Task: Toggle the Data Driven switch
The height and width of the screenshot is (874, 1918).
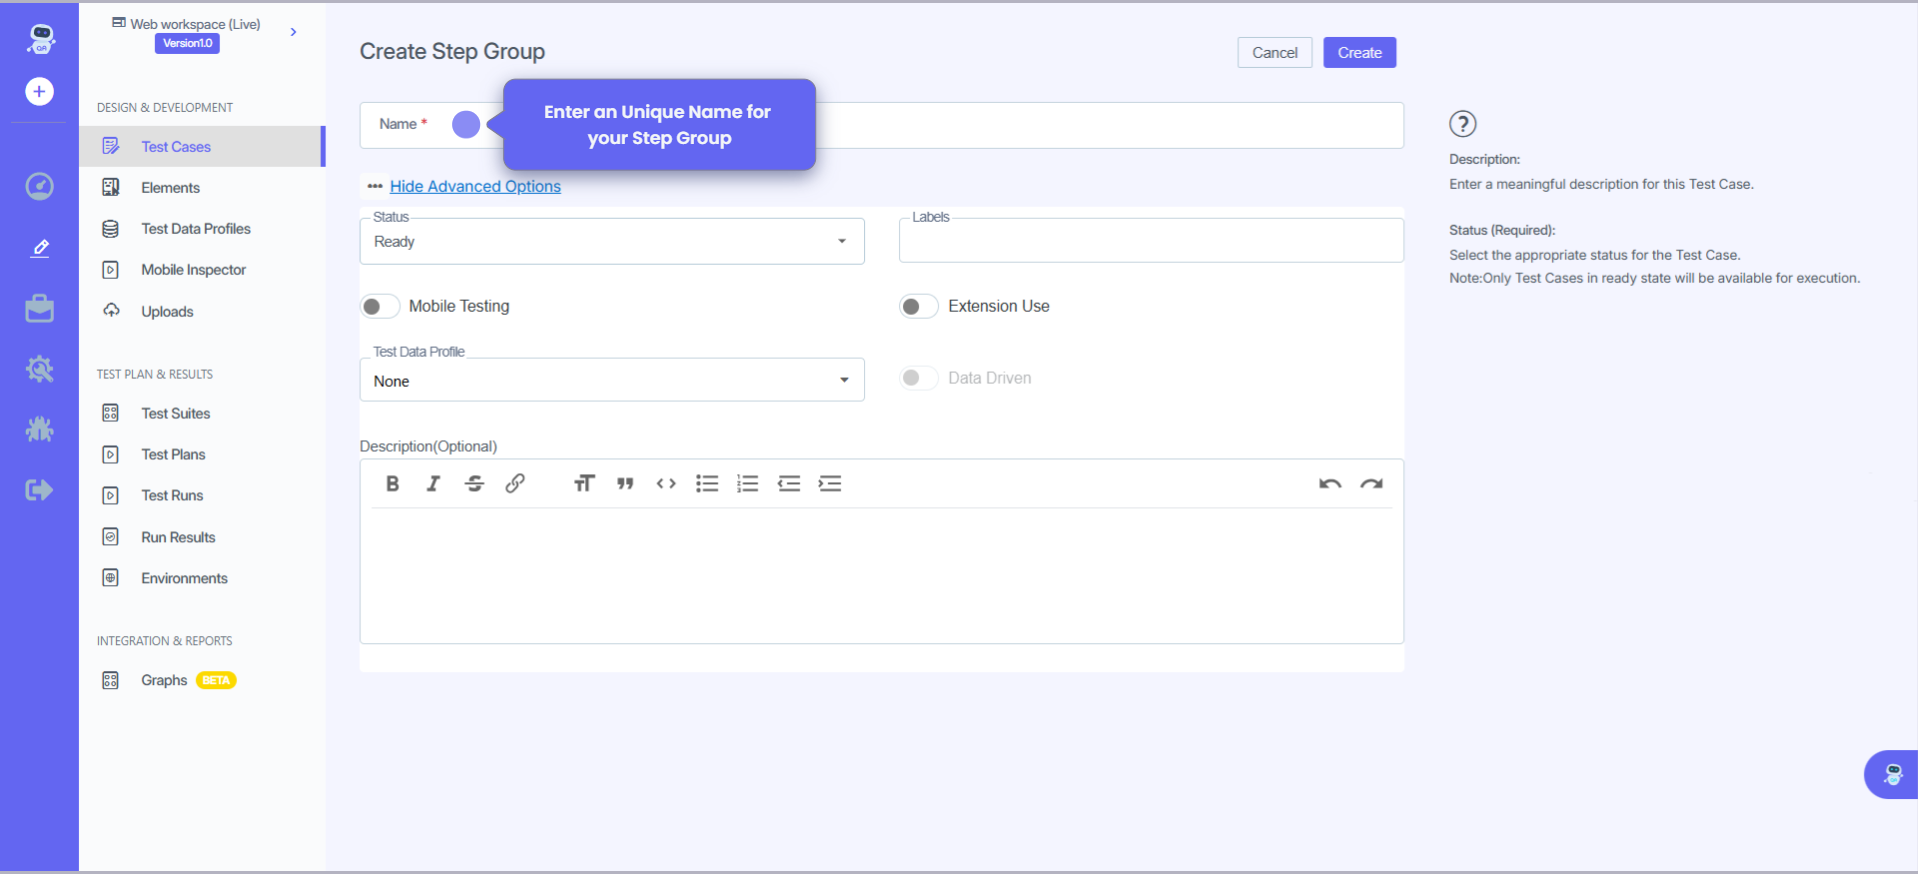Action: [918, 378]
